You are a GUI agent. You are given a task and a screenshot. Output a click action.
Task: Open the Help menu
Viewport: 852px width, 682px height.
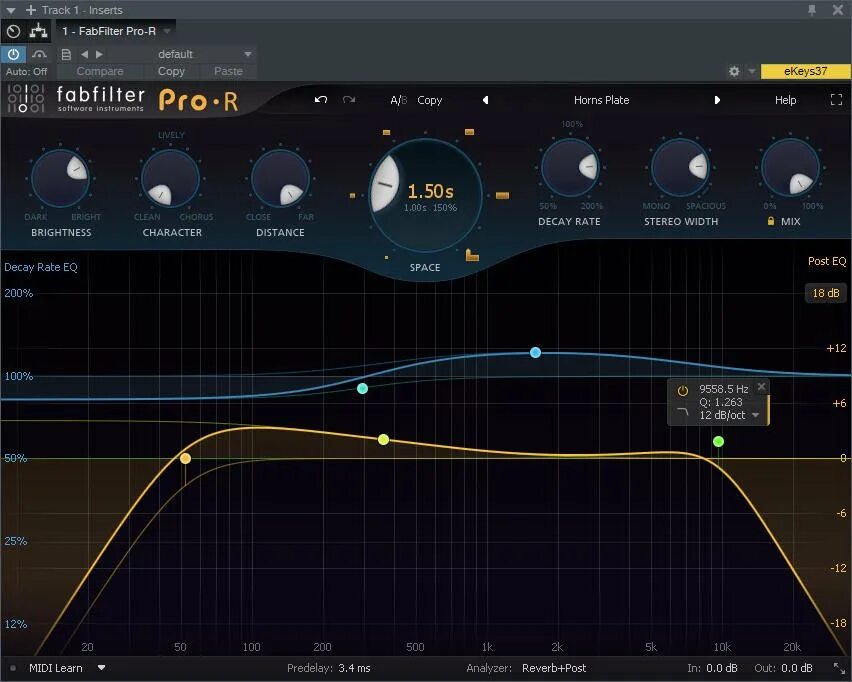[x=785, y=100]
